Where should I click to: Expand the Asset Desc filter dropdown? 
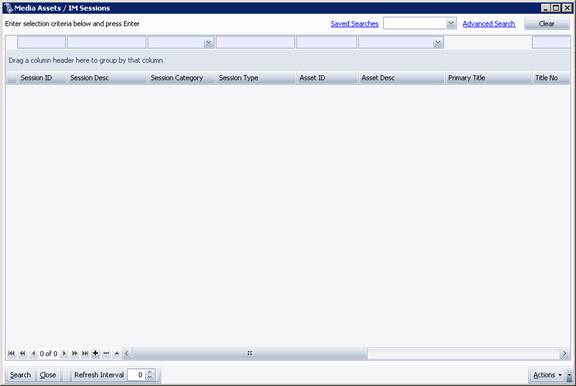(437, 43)
